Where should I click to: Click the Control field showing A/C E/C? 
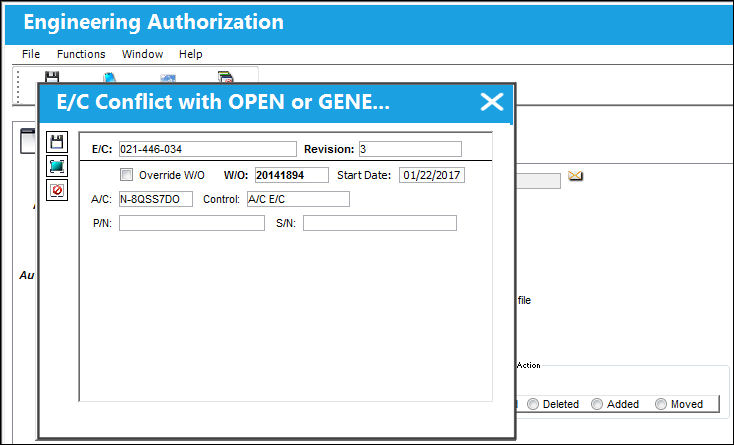tap(298, 199)
